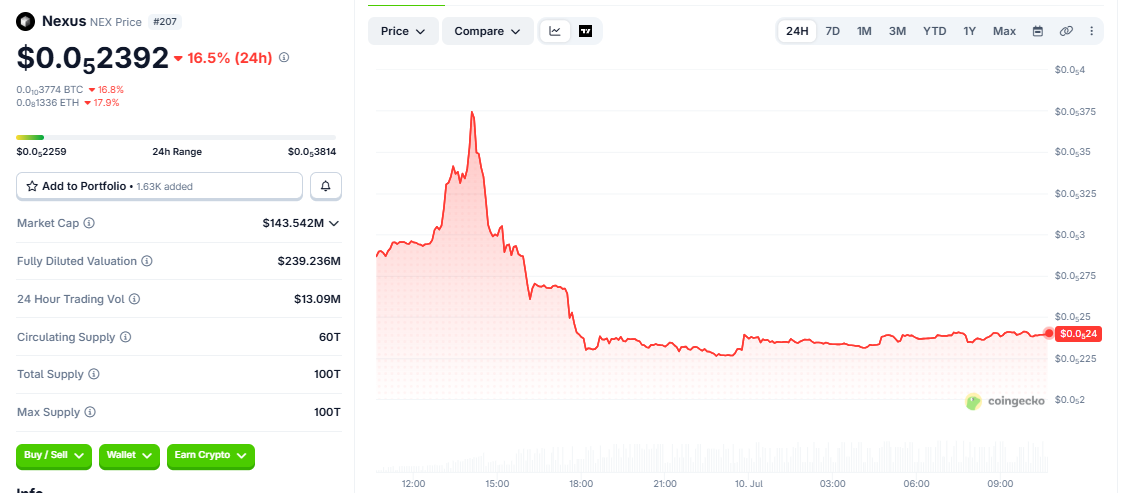Click the main price $0.0₅2392

coord(93,58)
